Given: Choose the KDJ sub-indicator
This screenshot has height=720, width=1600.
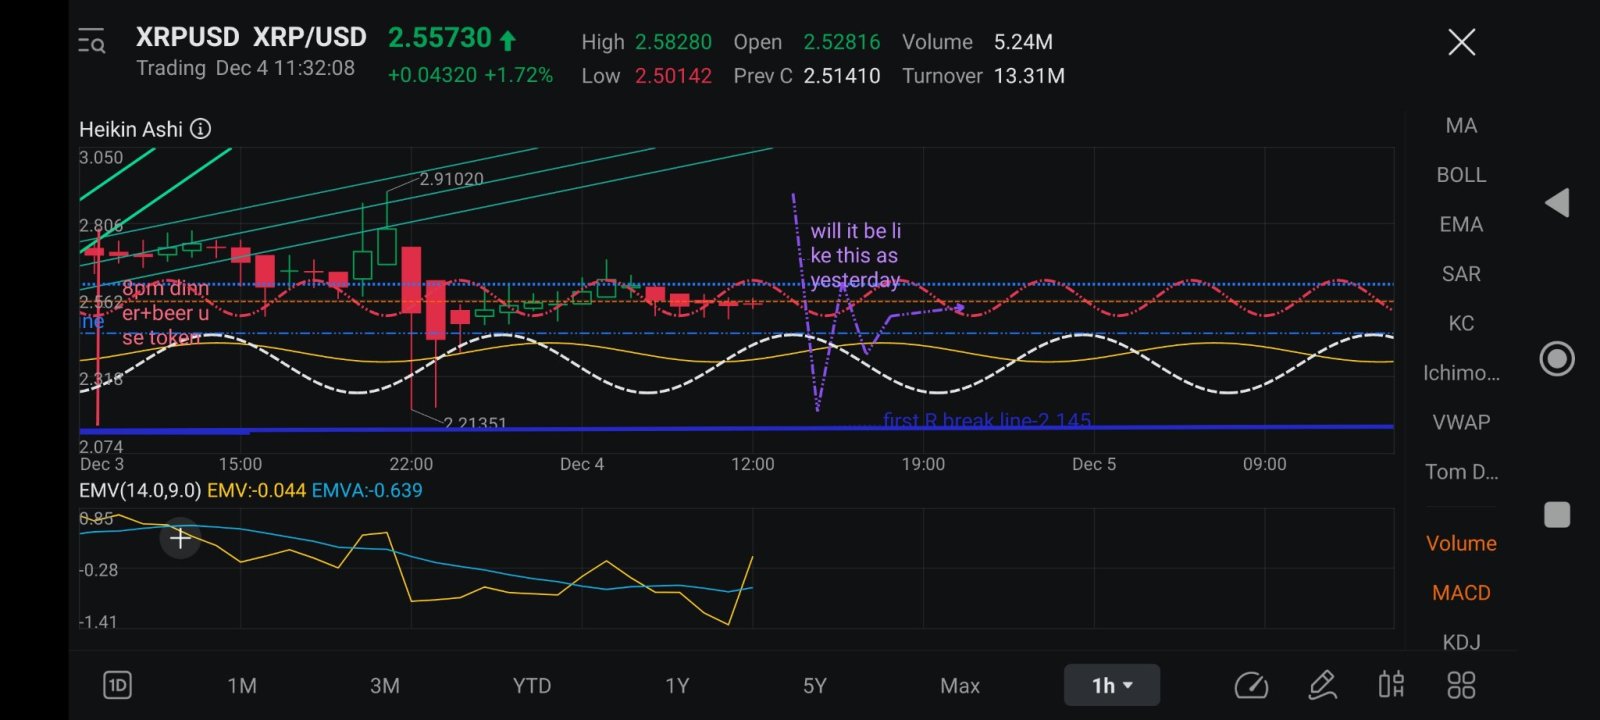Looking at the screenshot, I should 1461,642.
